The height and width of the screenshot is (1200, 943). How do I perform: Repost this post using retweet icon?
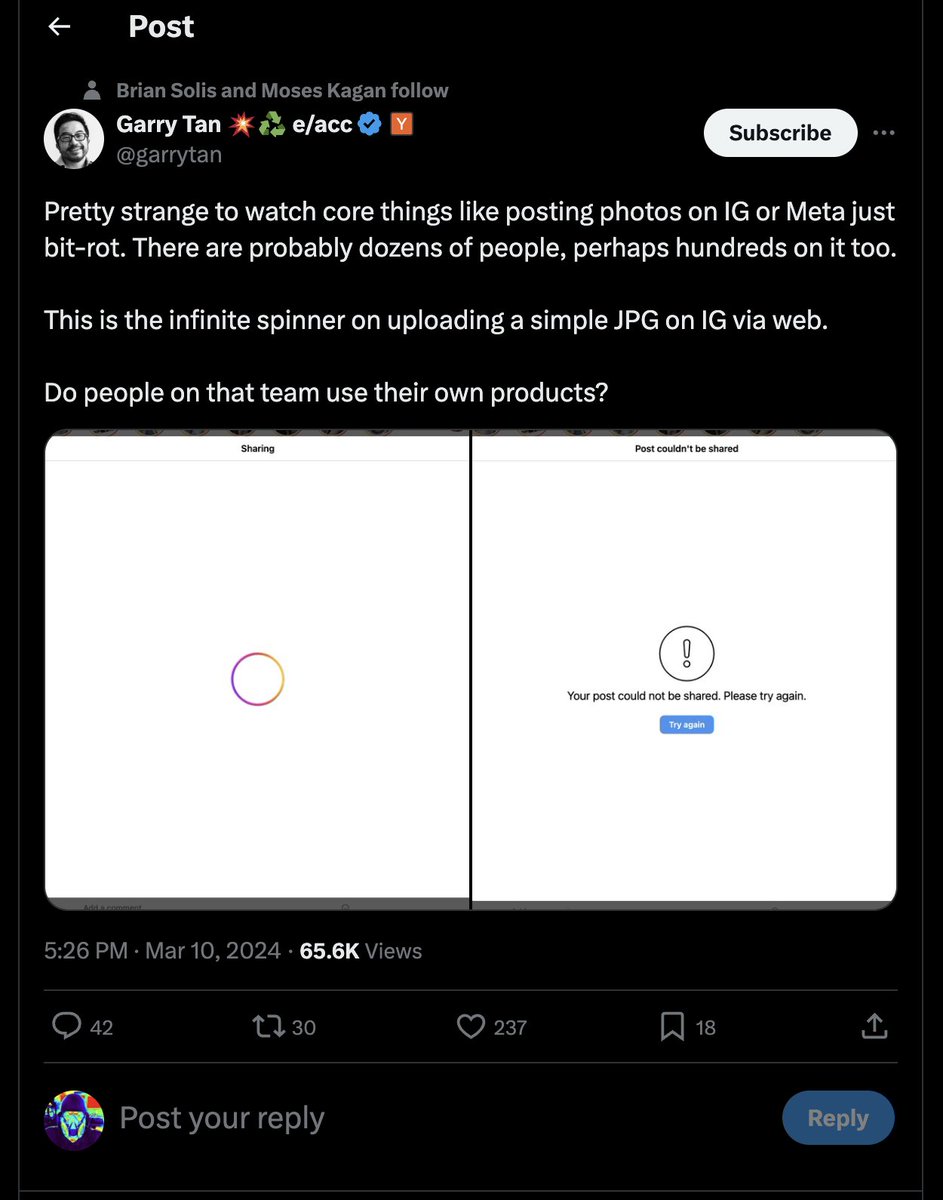pos(268,1026)
